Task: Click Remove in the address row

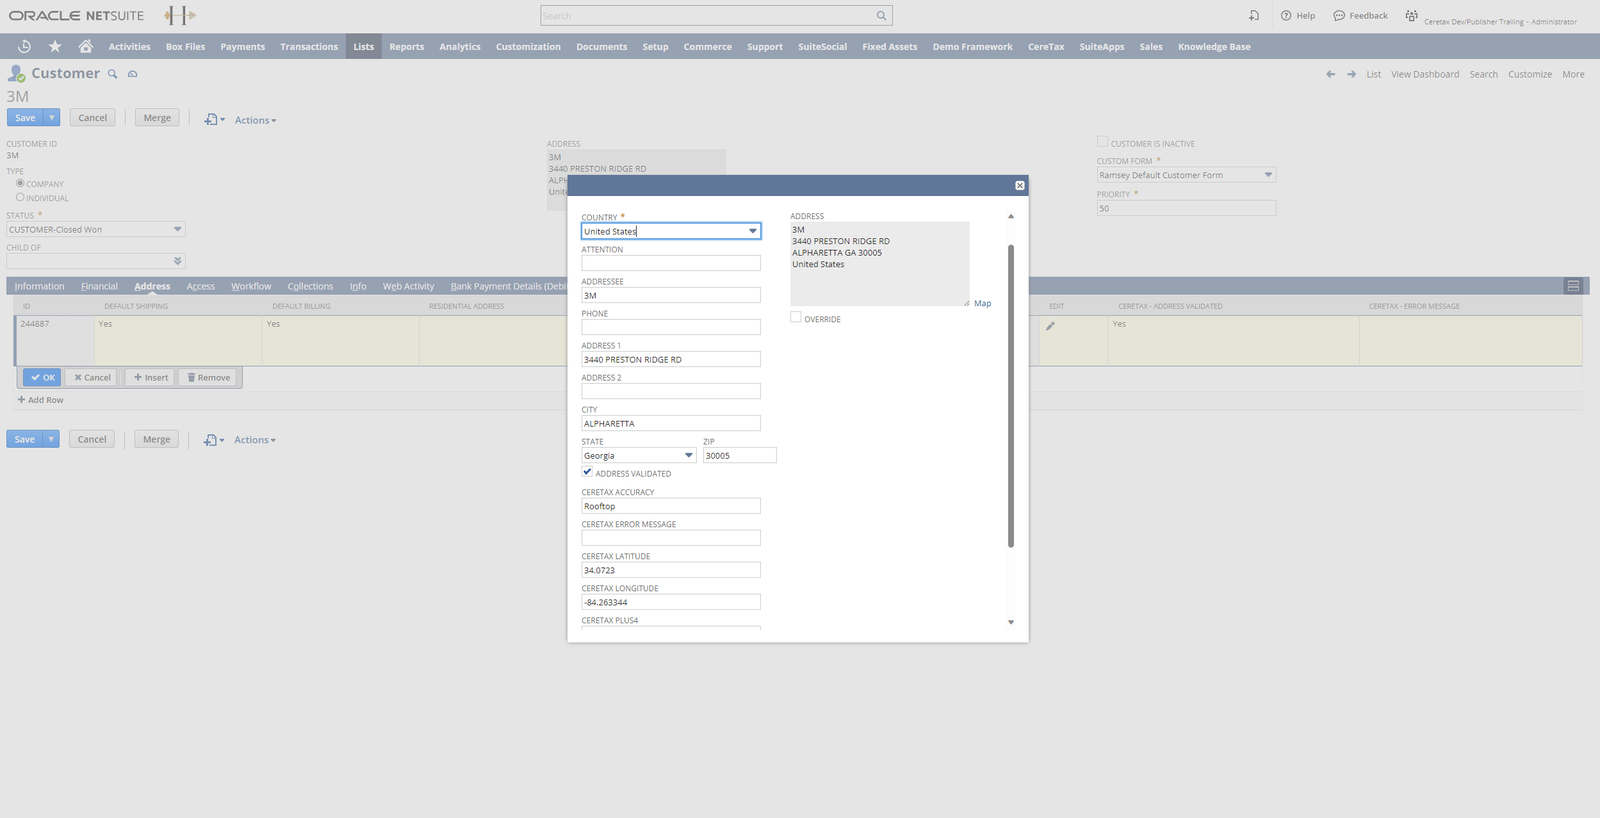Action: click(209, 377)
